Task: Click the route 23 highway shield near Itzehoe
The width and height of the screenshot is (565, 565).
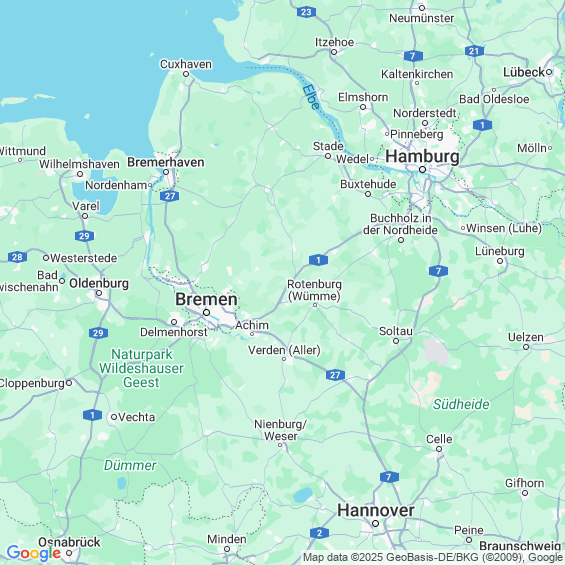Action: tap(306, 12)
